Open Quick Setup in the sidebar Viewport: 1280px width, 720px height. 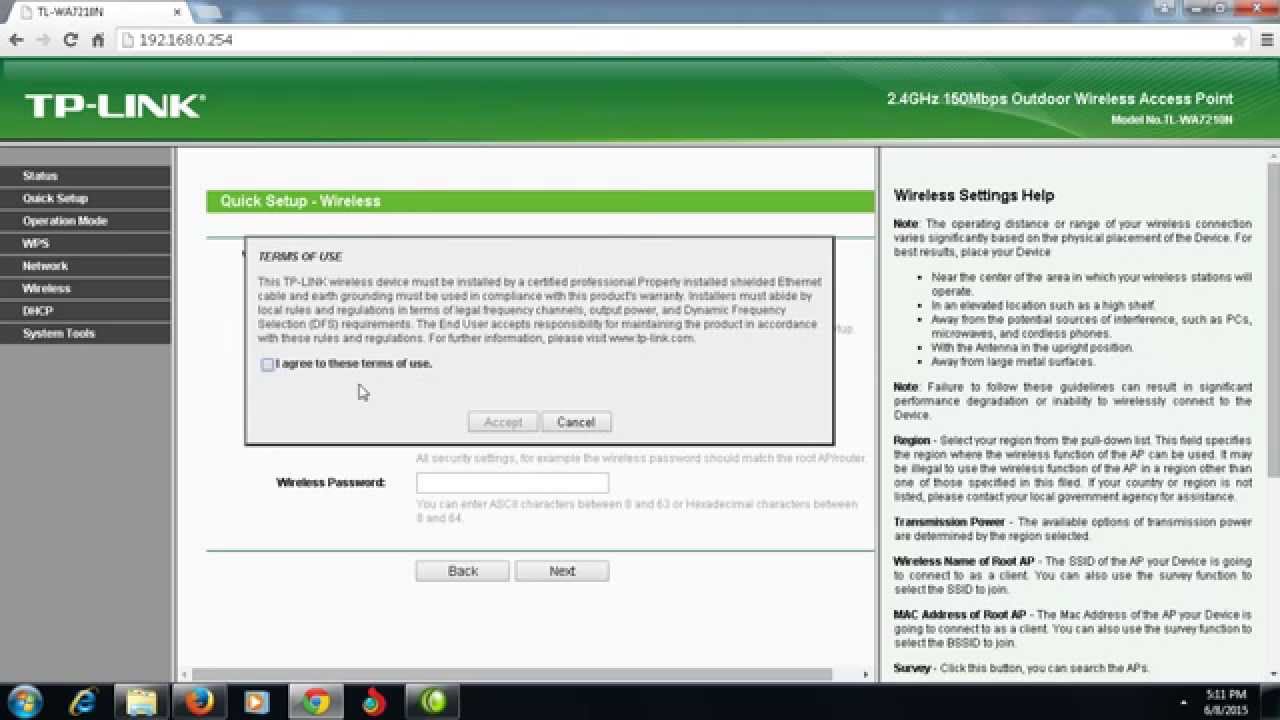pyautogui.click(x=85, y=199)
